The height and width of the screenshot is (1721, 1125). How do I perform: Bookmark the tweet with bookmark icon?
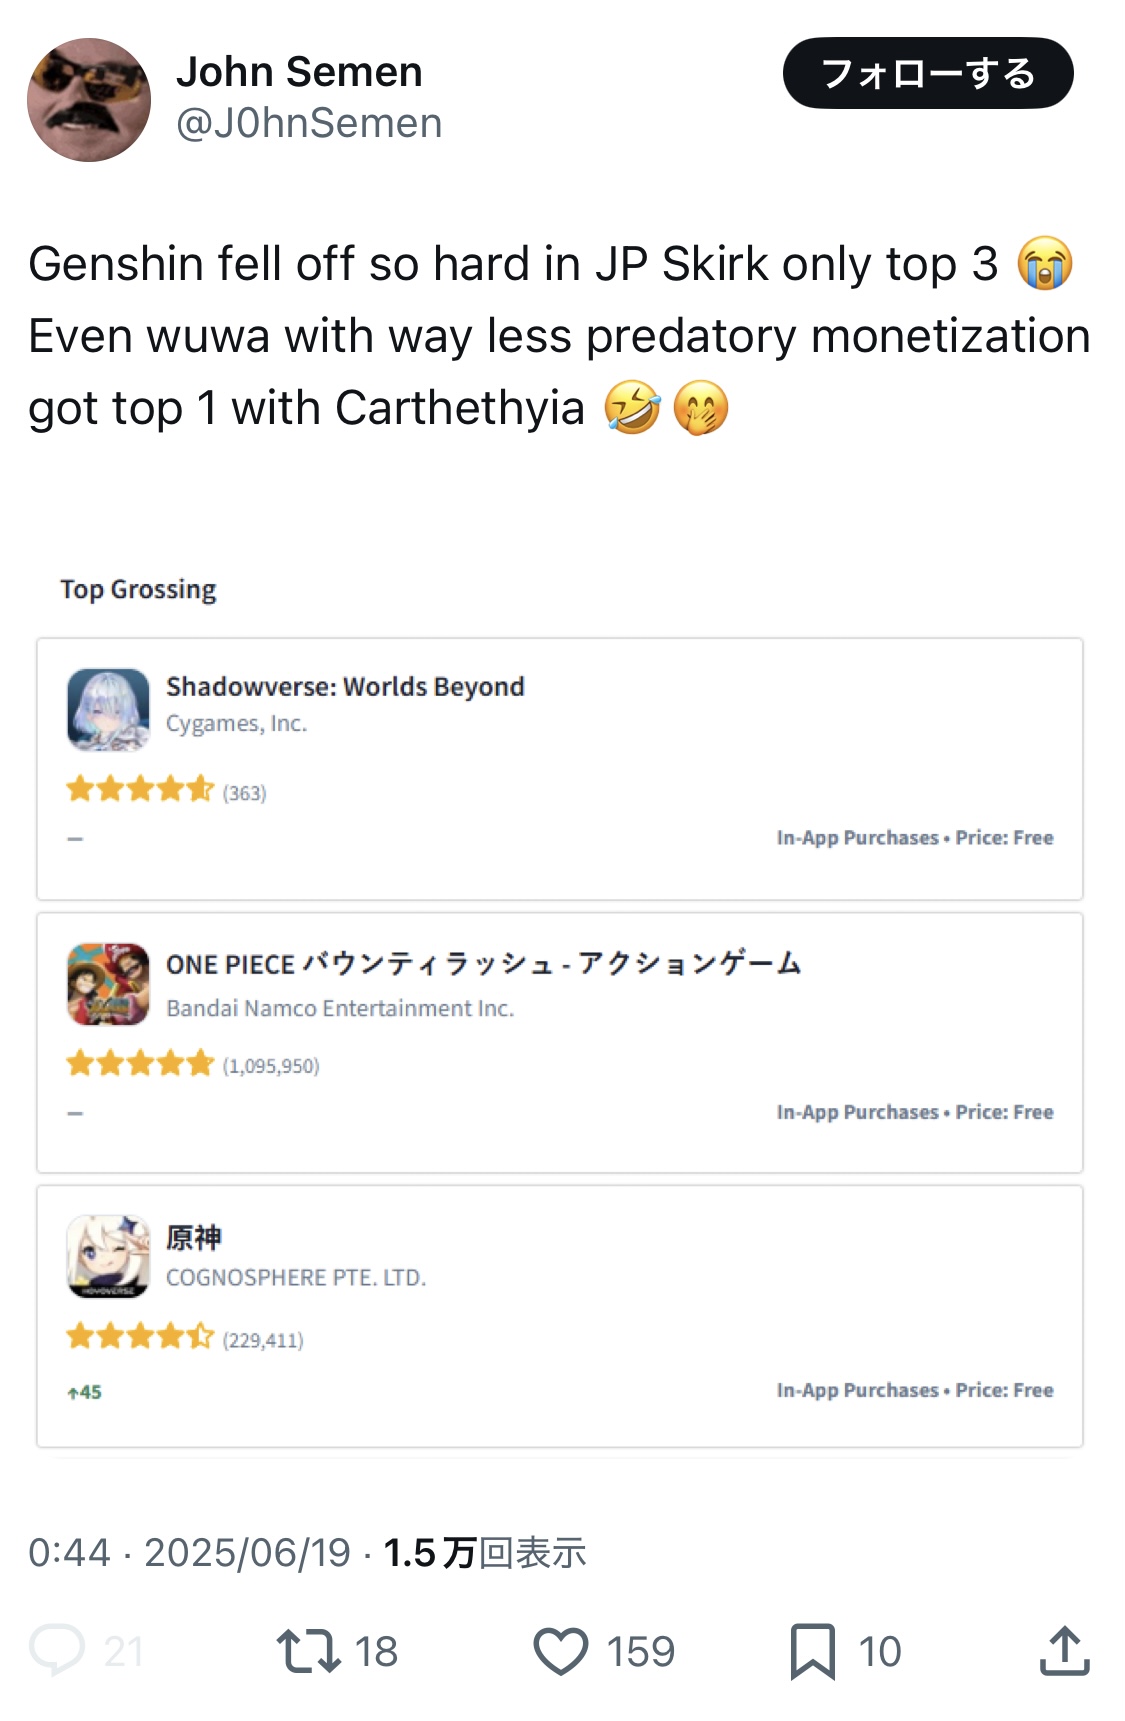pyautogui.click(x=813, y=1650)
